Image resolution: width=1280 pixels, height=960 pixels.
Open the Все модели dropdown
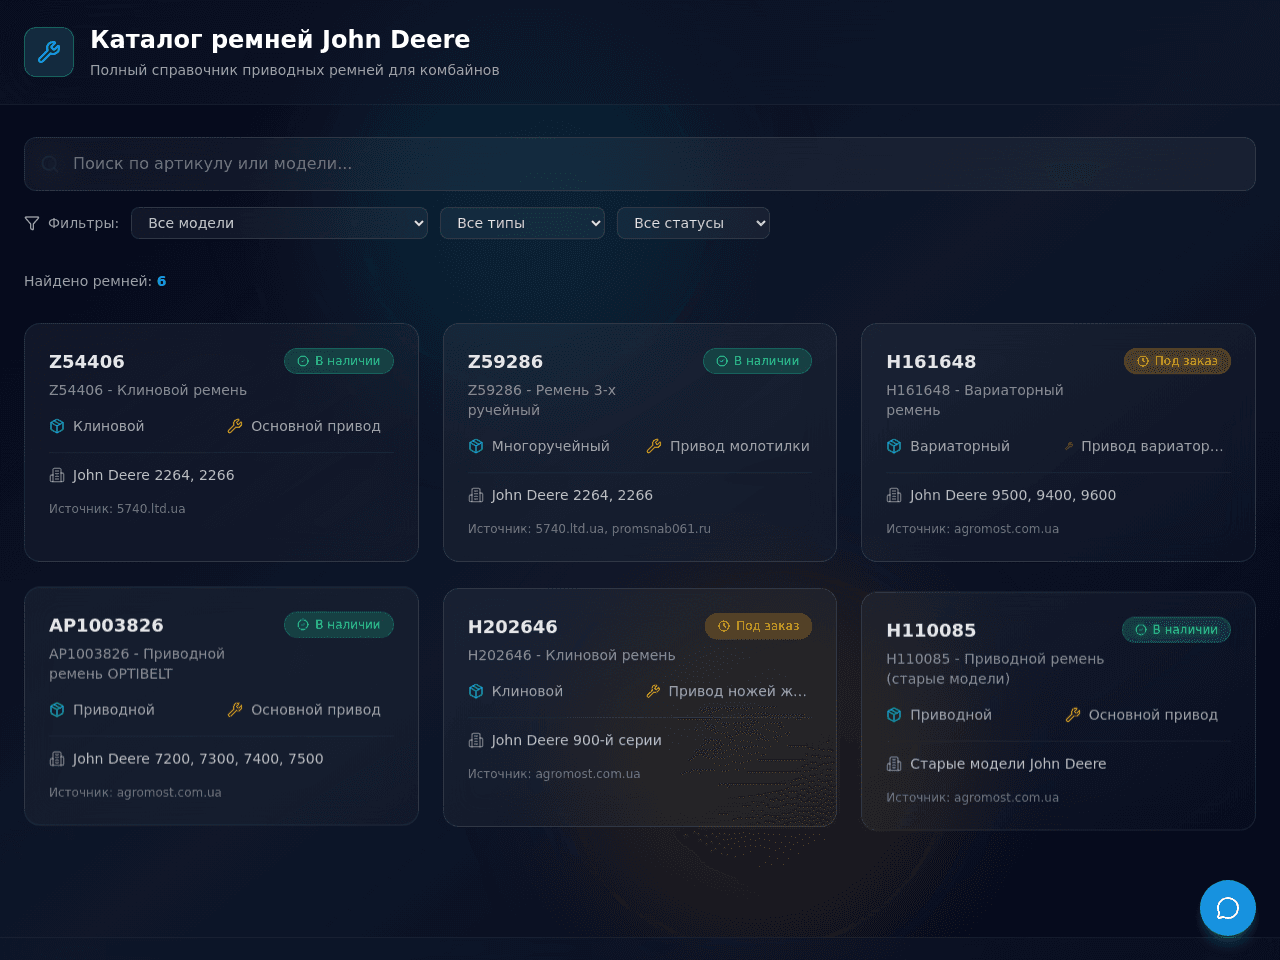tap(279, 223)
